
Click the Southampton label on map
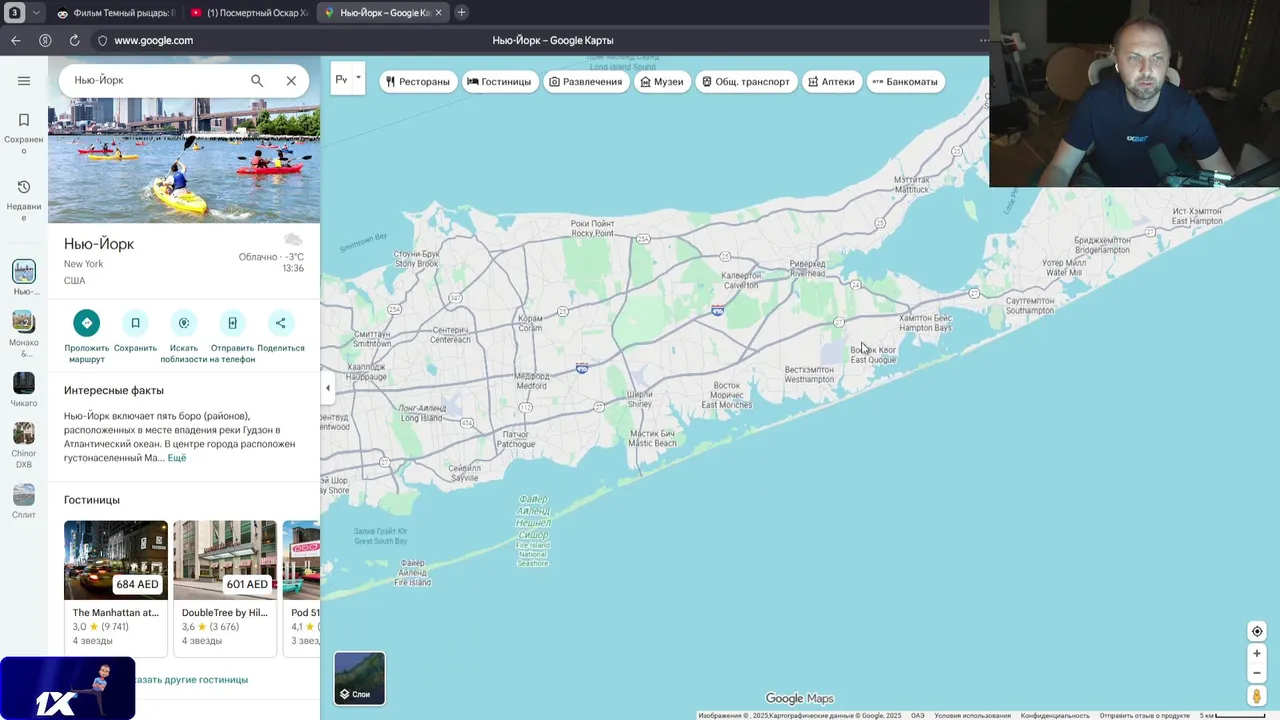click(1030, 305)
